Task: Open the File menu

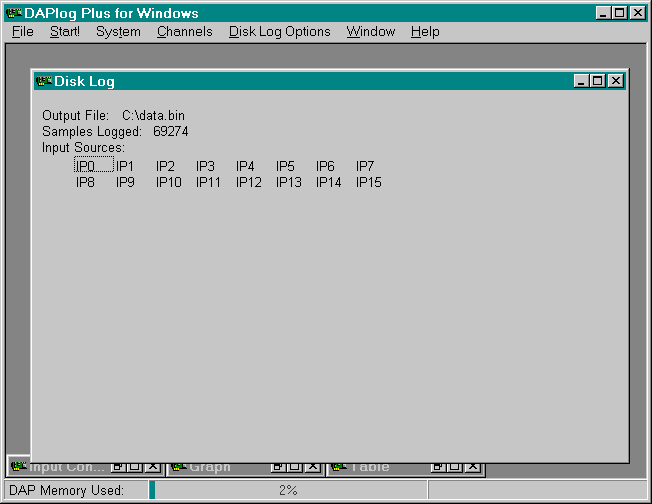Action: 22,32
